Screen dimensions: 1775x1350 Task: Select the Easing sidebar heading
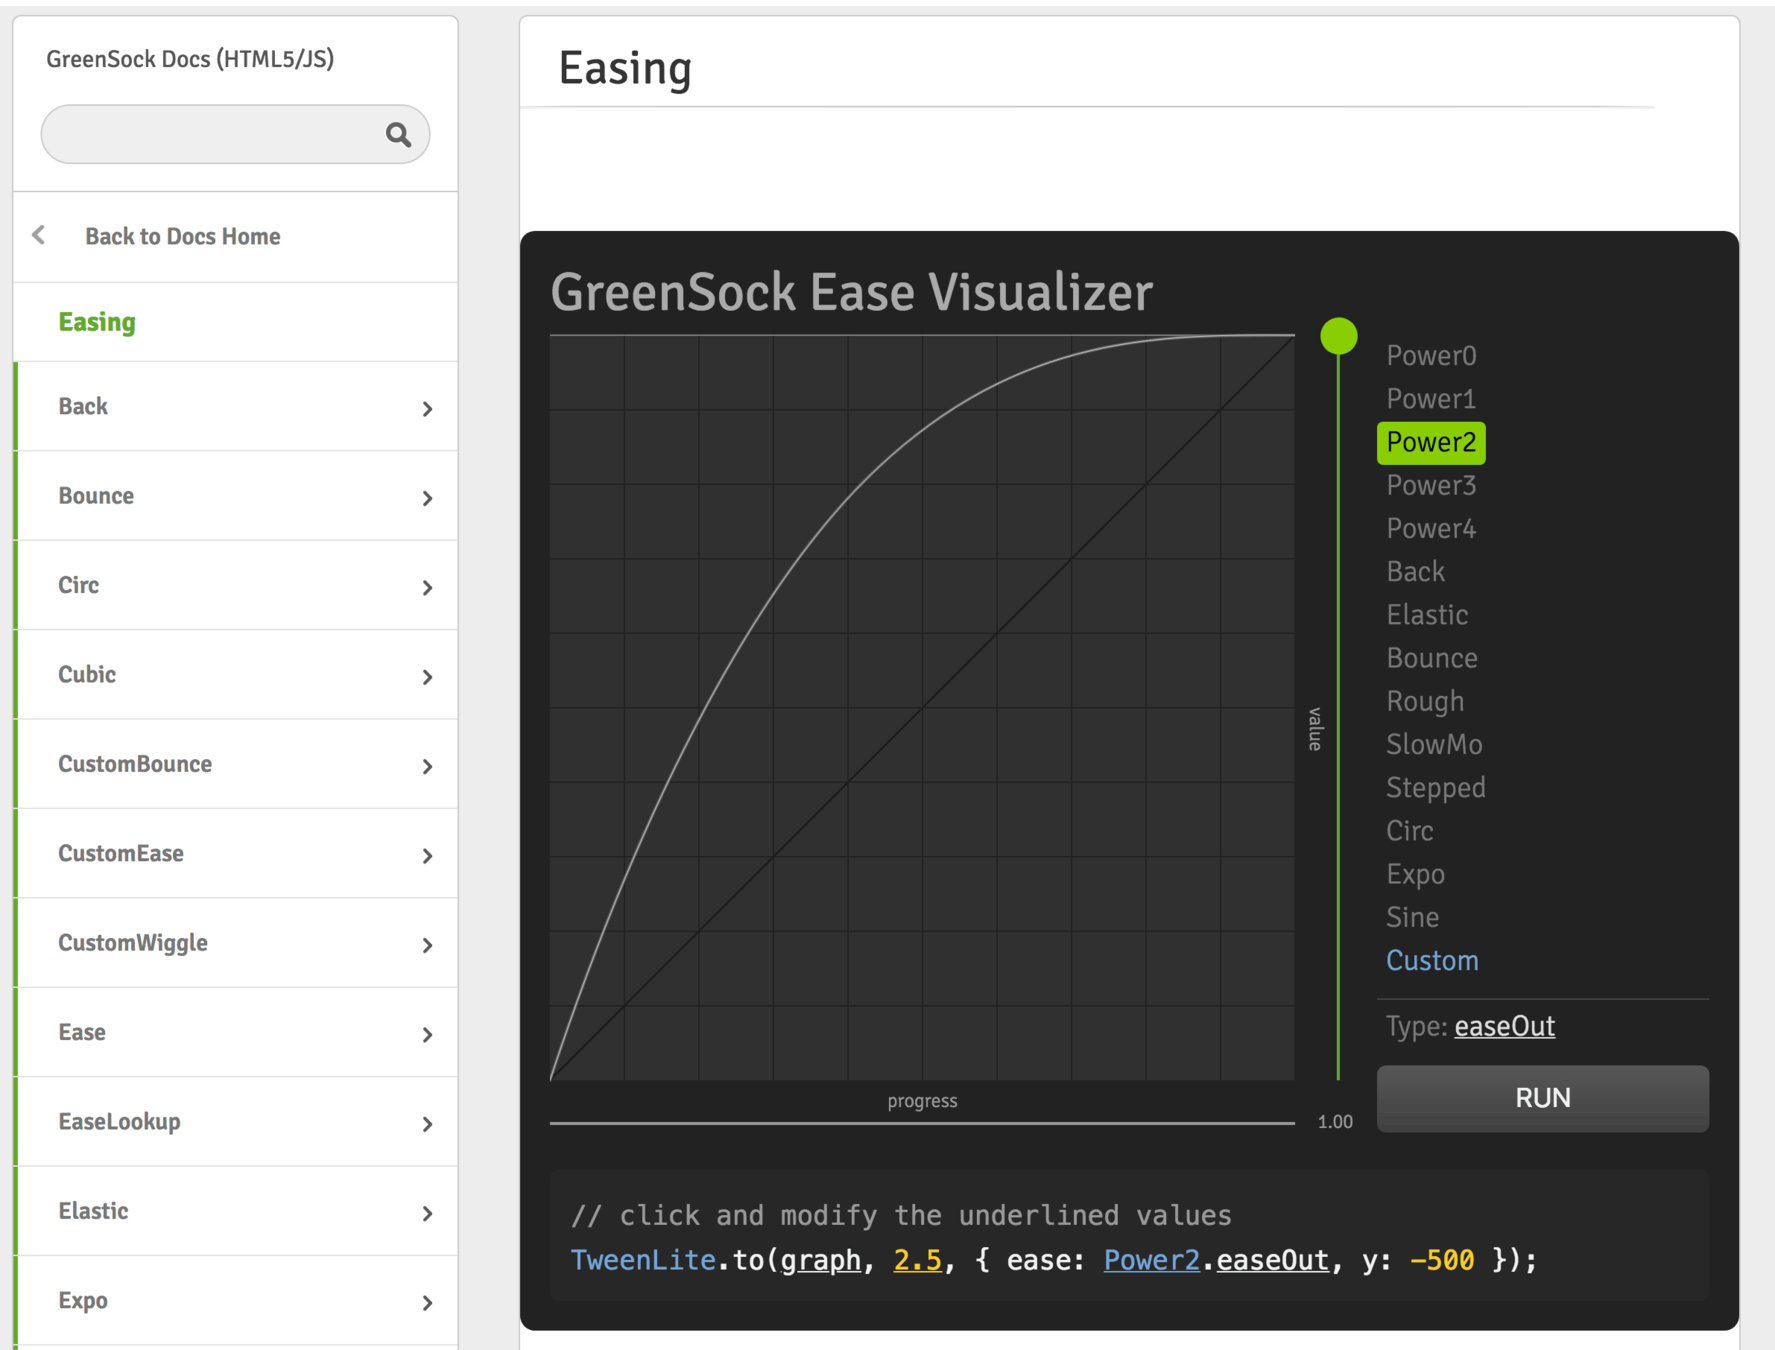97,322
